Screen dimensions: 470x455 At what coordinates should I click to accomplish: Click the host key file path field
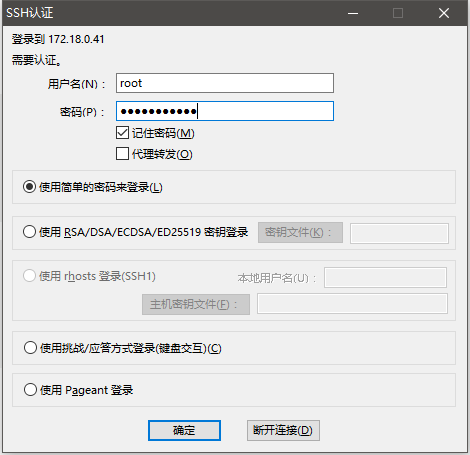pos(352,303)
